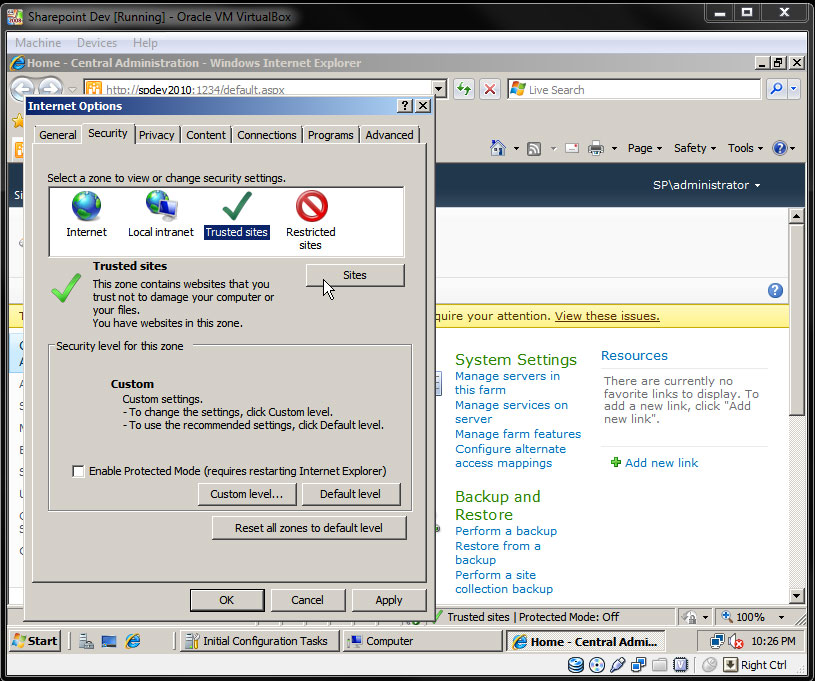Switch to the Content tab
815x681 pixels.
206,135
